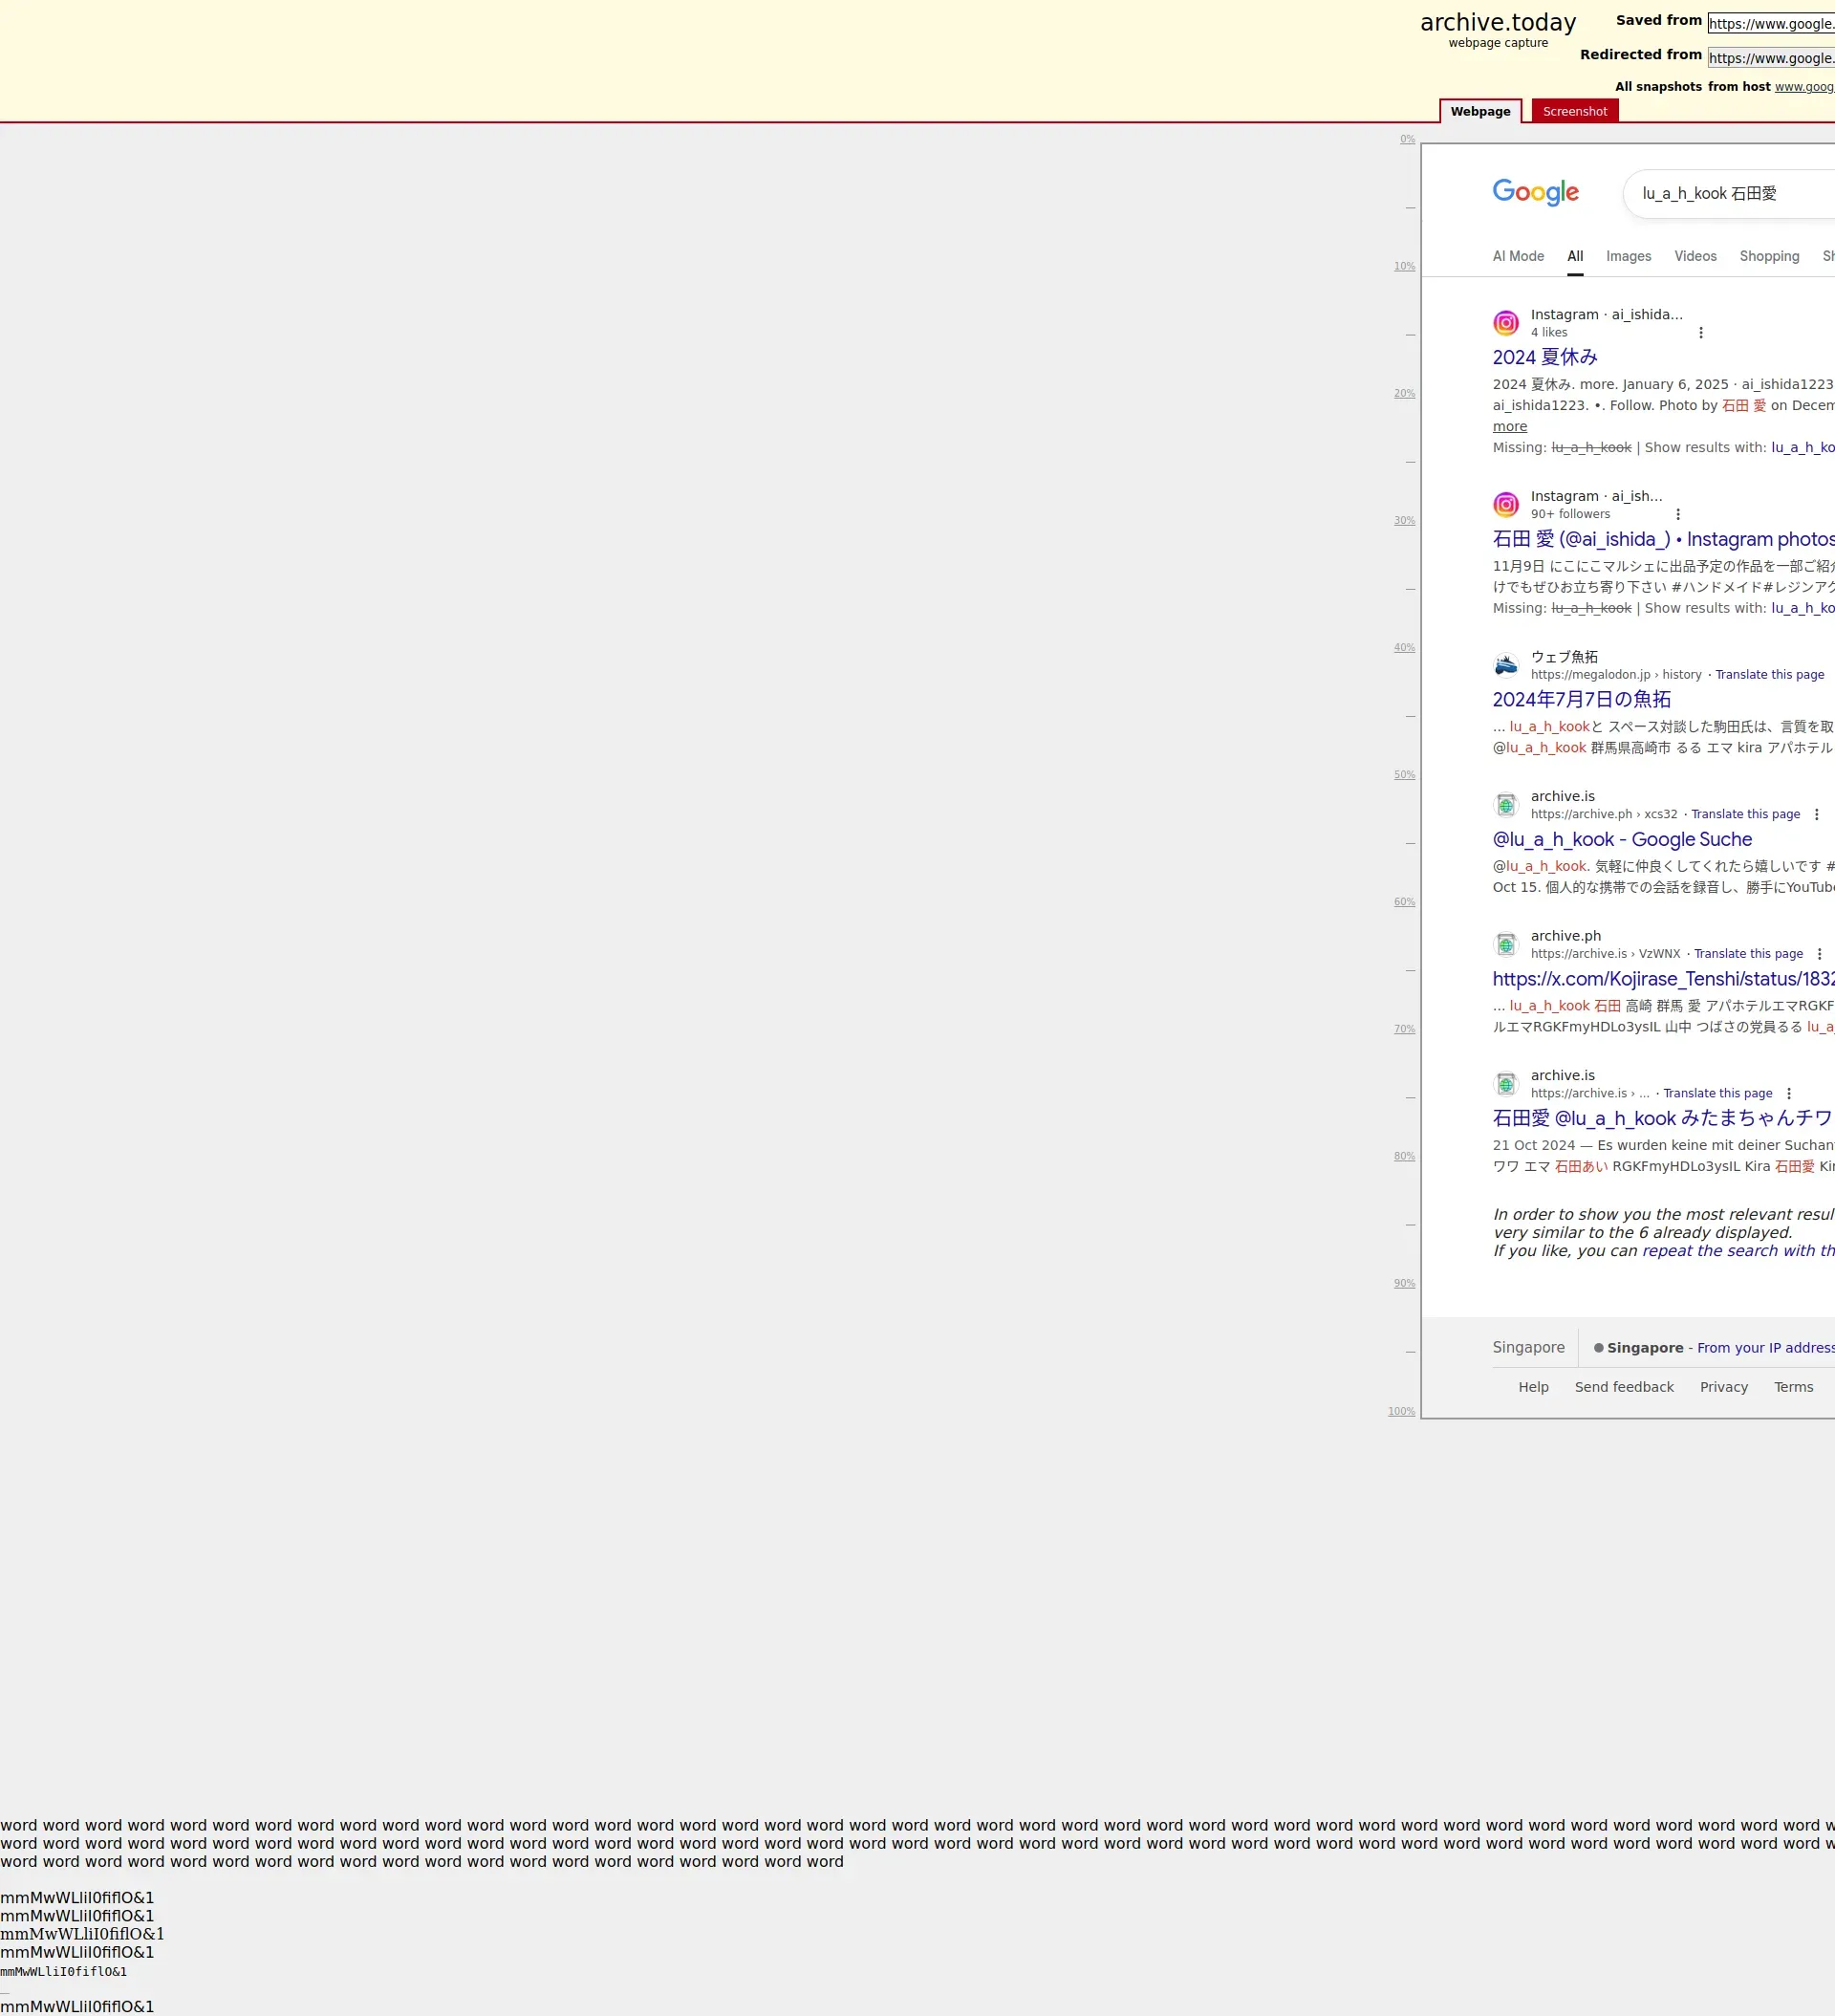Viewport: 1835px width, 2016px height.
Task: Switch to the Screenshot tab
Action: [1574, 112]
